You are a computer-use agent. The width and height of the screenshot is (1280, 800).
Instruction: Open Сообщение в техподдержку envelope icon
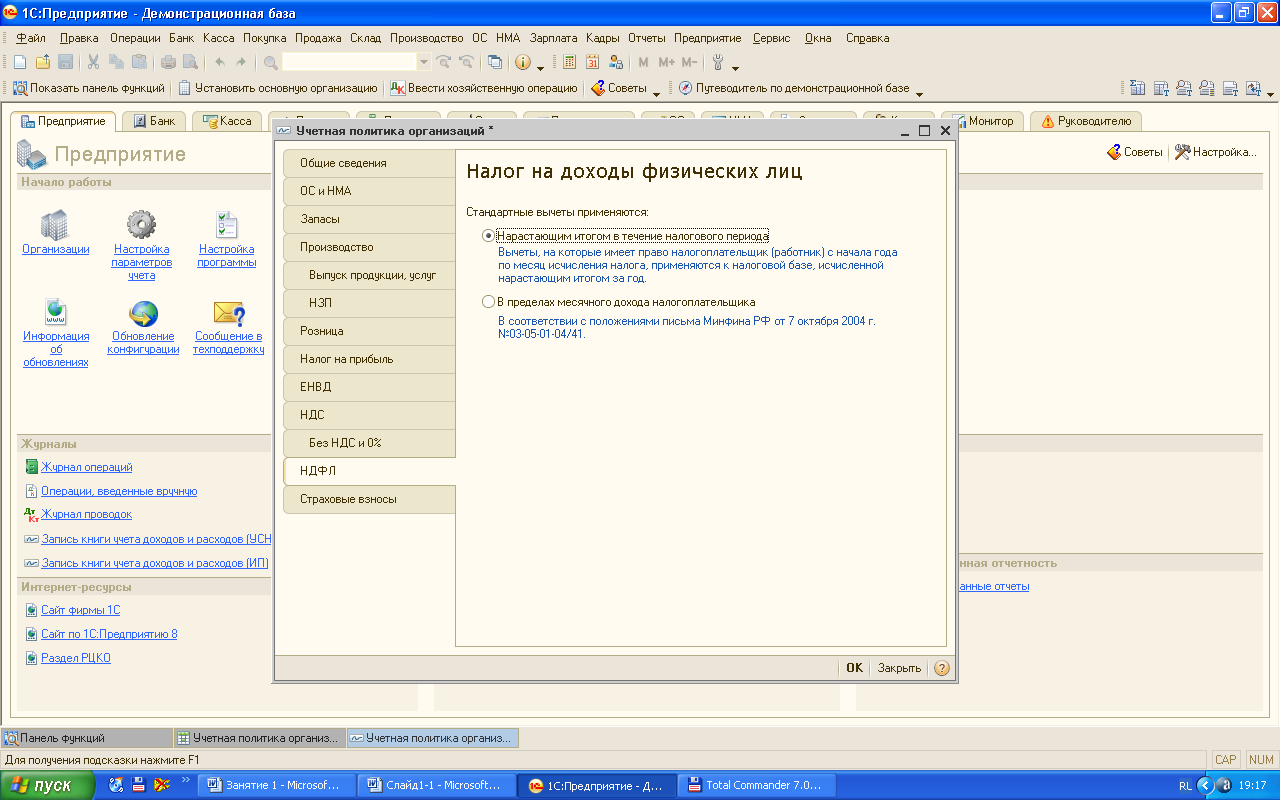click(229, 313)
